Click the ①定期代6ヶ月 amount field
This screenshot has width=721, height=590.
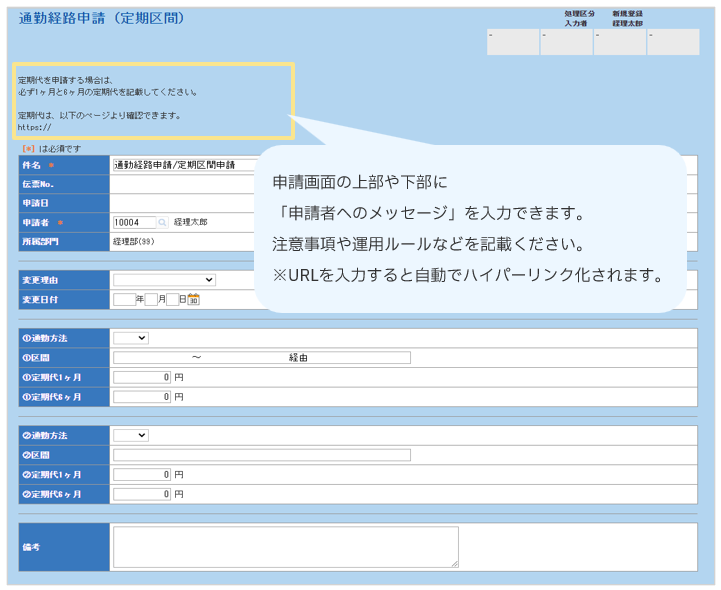142,397
